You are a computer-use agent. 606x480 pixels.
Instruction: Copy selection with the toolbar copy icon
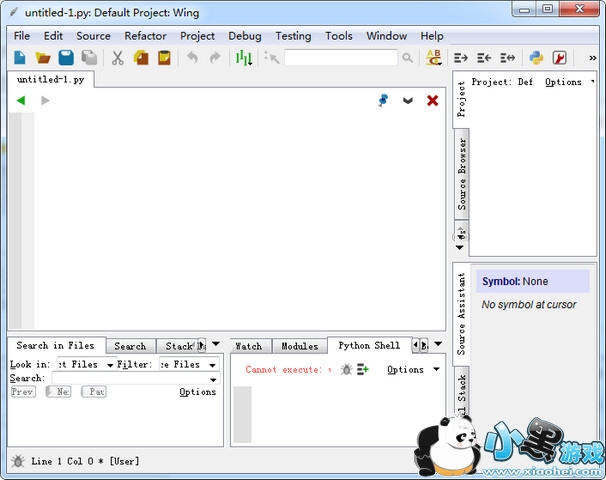[x=141, y=58]
